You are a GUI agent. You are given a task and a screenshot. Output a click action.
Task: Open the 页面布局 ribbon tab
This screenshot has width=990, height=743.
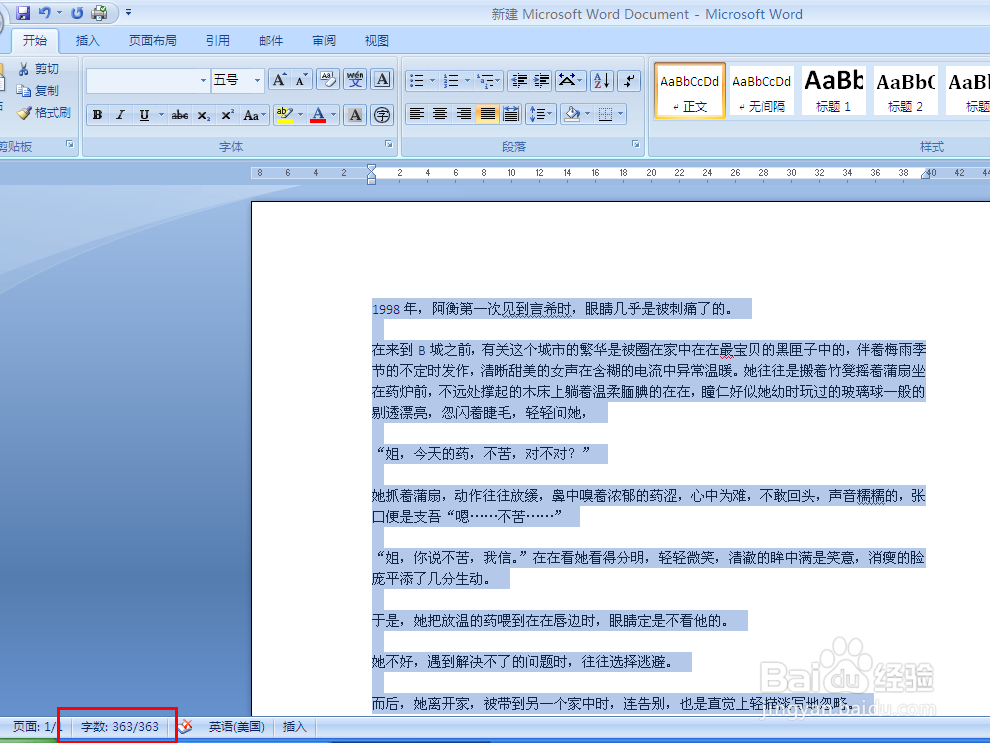(x=153, y=41)
